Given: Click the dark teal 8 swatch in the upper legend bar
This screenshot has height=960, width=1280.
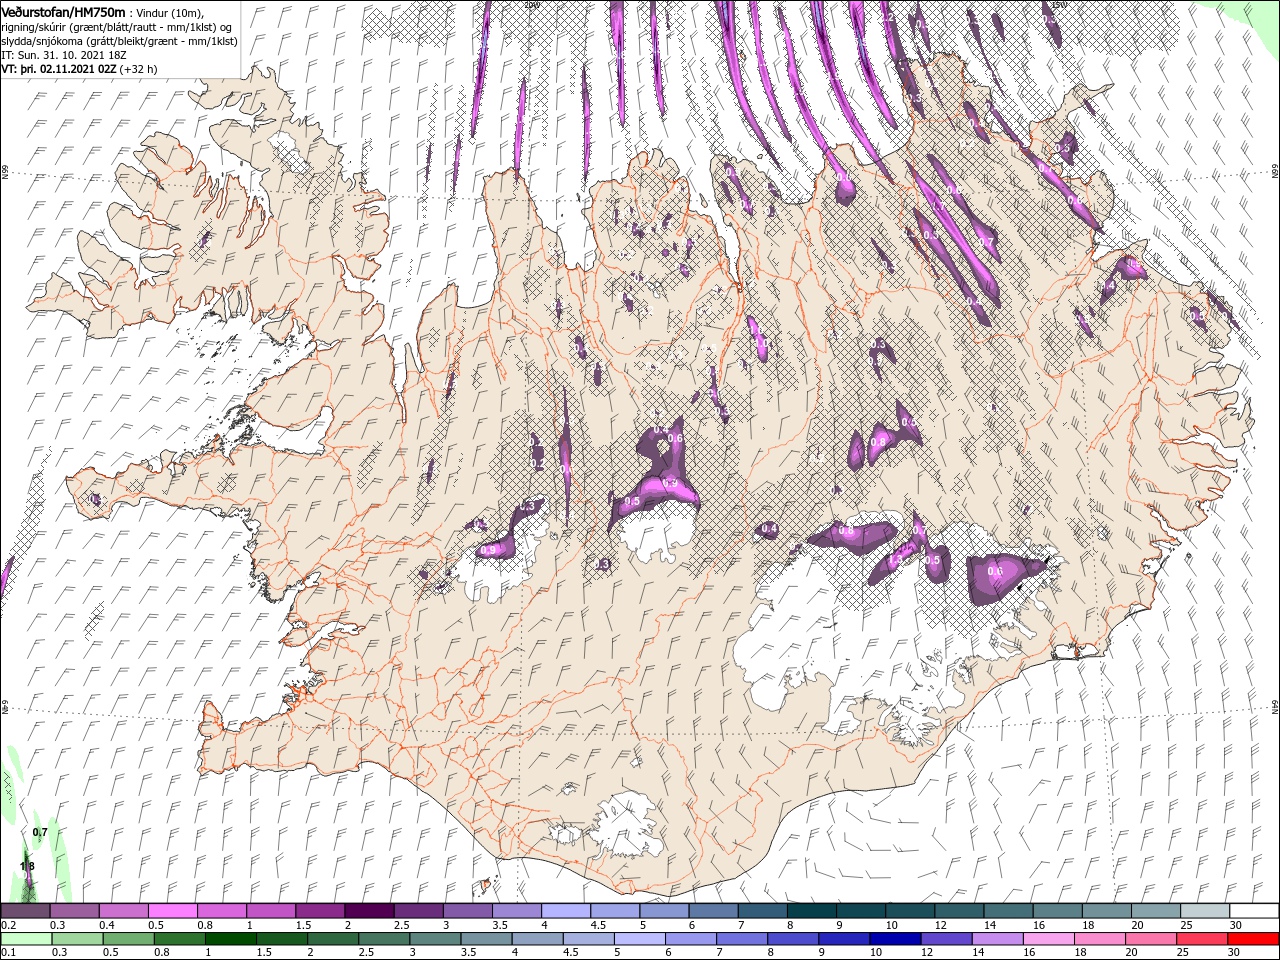Looking at the screenshot, I should (x=812, y=911).
